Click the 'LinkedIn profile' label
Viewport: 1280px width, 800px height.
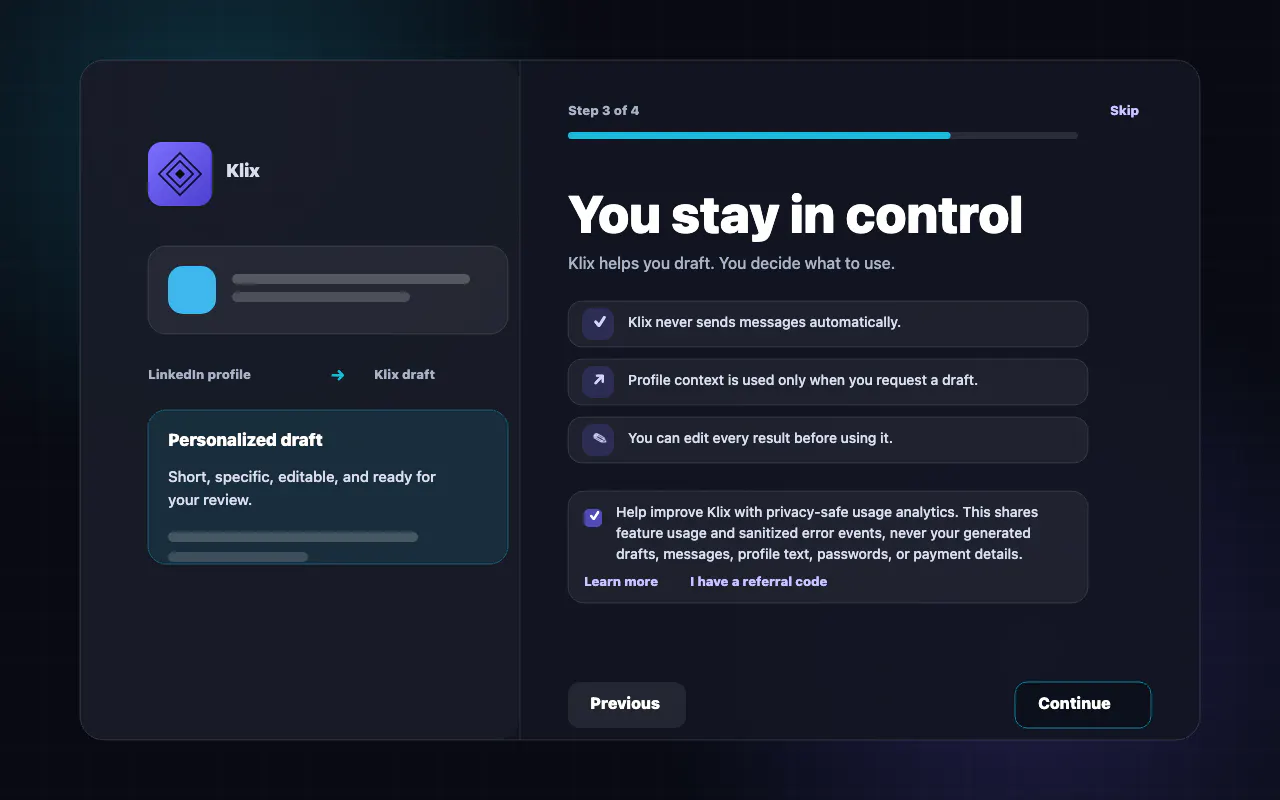point(199,375)
